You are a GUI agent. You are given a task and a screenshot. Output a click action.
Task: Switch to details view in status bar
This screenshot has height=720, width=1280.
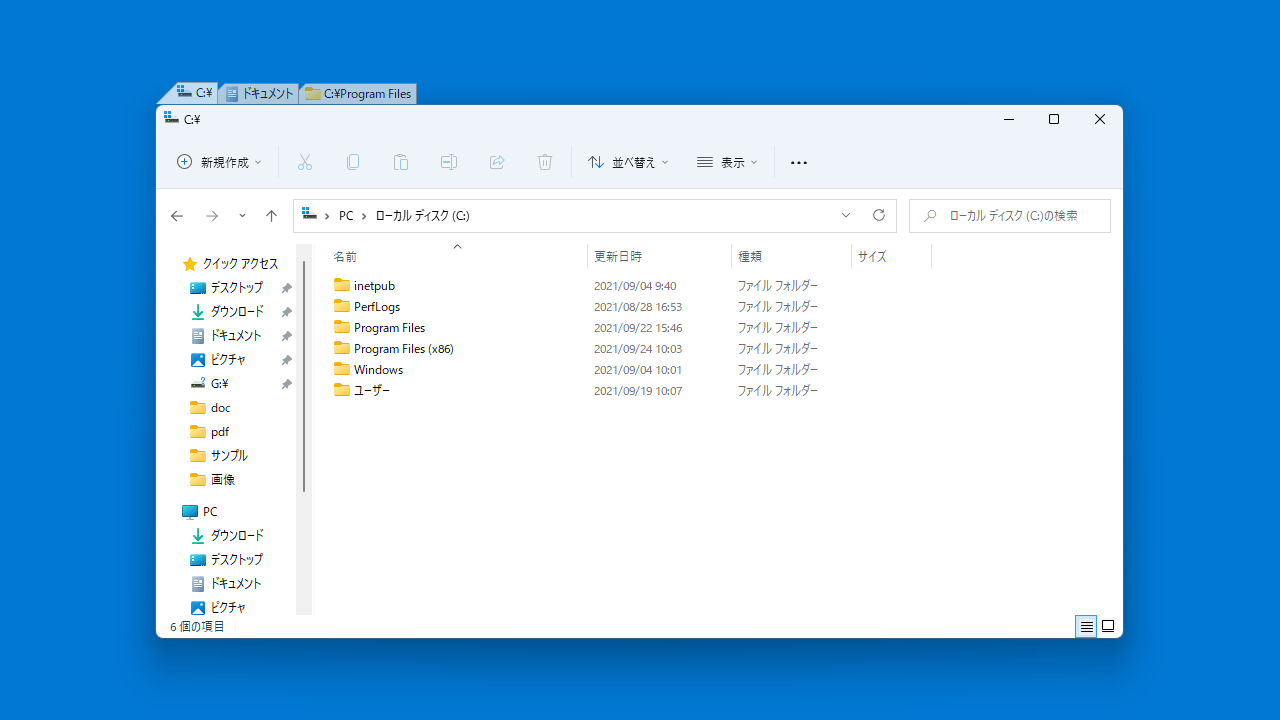pyautogui.click(x=1086, y=627)
